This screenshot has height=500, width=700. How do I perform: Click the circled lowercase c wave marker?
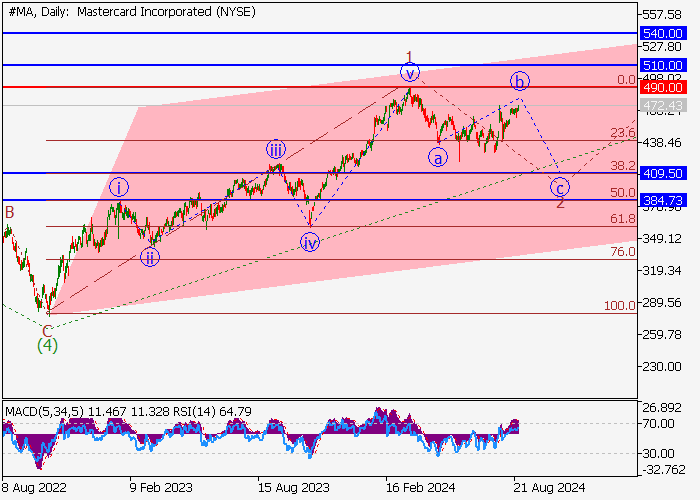click(x=560, y=187)
